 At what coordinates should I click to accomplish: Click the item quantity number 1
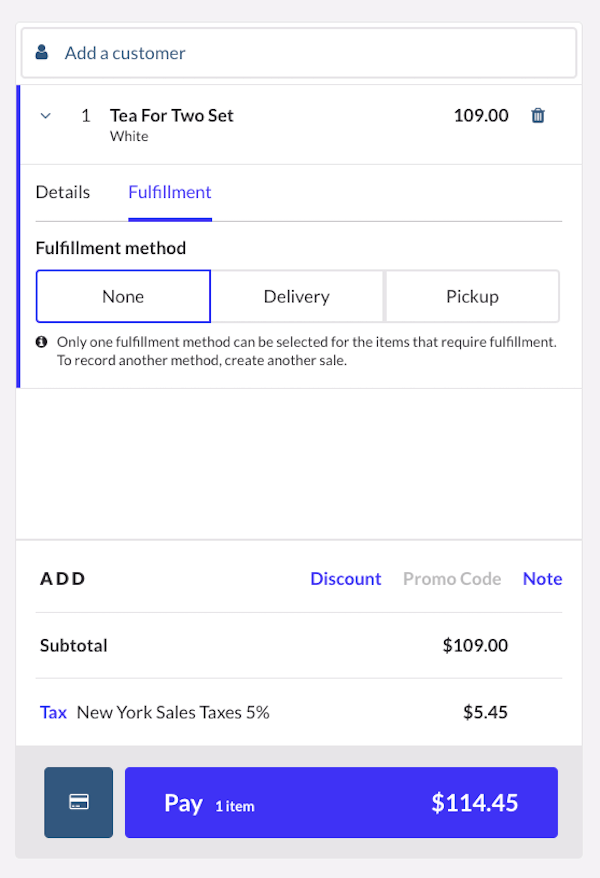point(86,116)
